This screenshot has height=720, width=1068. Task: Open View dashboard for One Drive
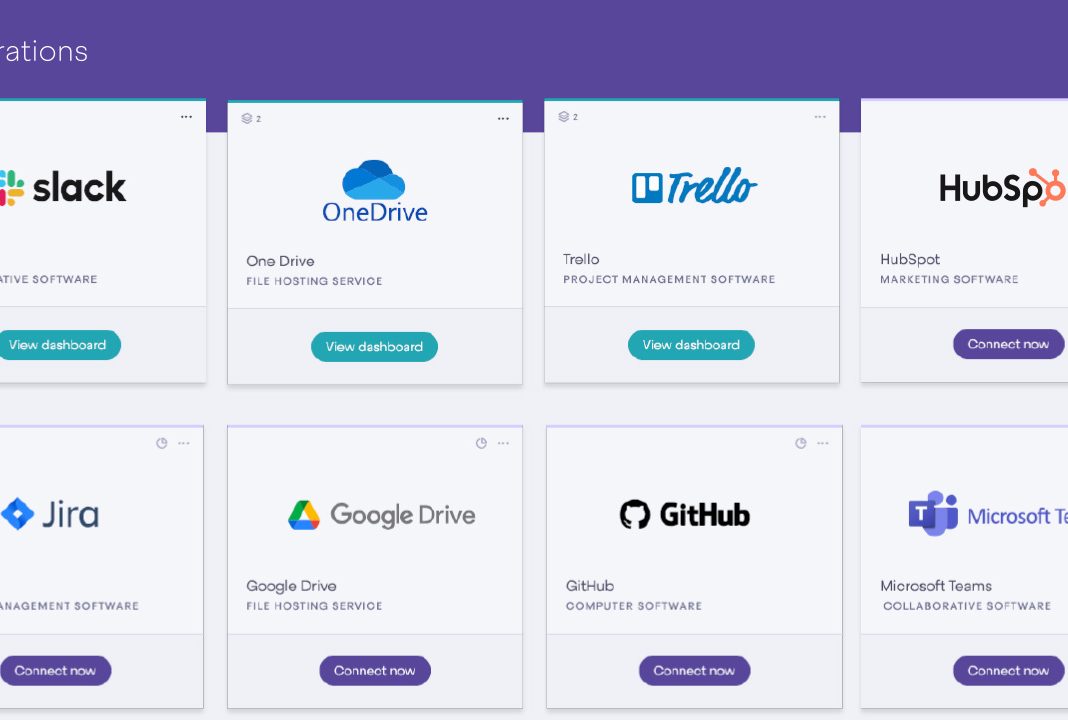[374, 347]
